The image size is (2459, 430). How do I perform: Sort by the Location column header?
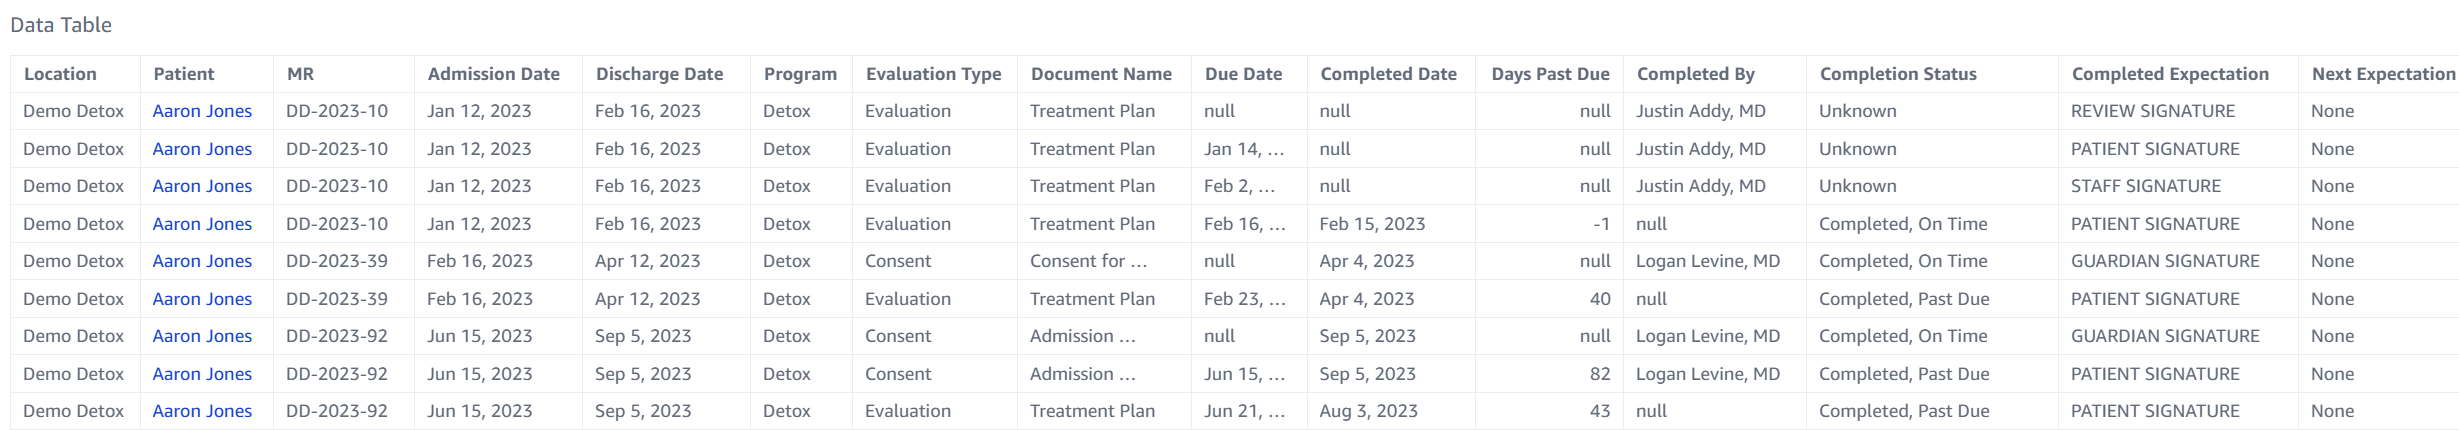tap(60, 74)
